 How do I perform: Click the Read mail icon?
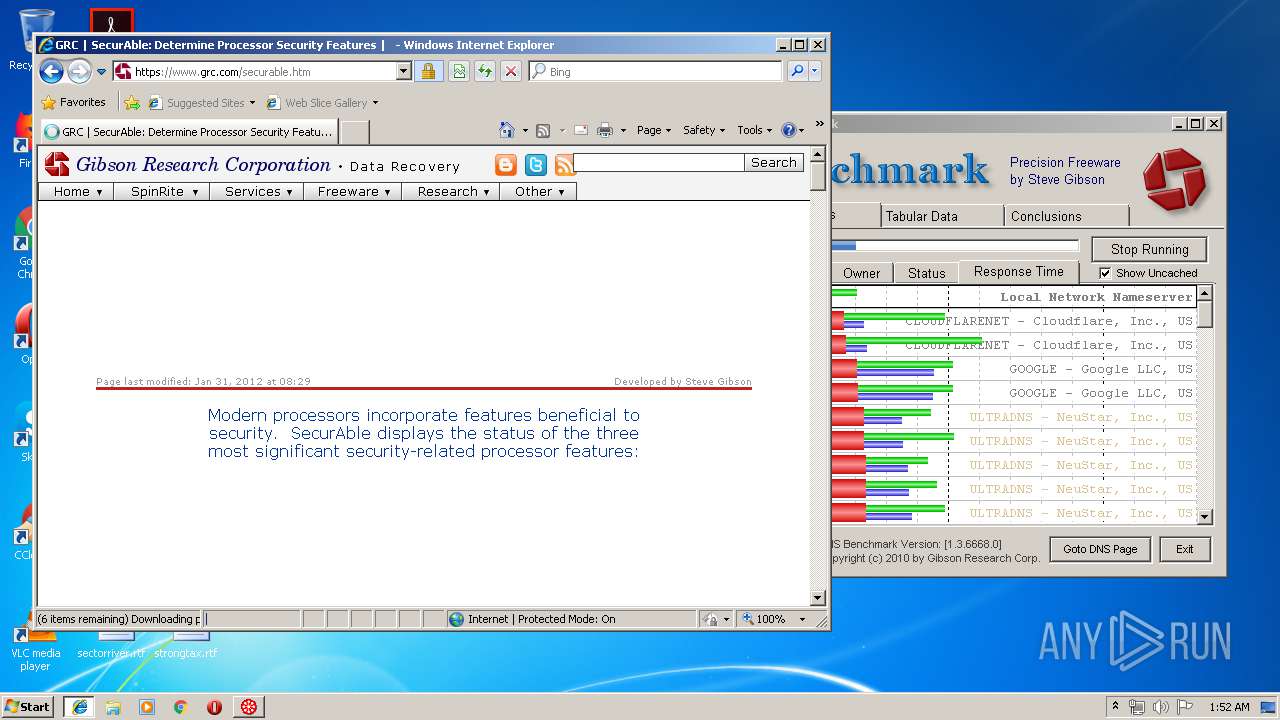(580, 130)
